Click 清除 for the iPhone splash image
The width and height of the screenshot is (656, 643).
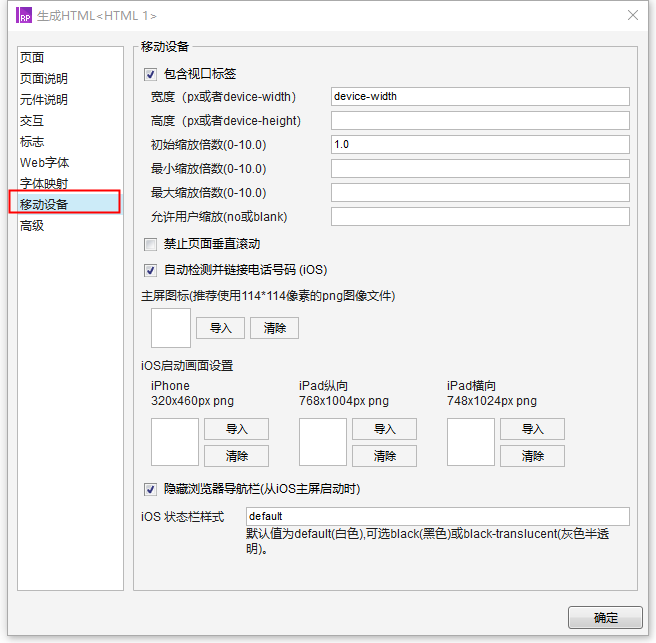[x=236, y=456]
